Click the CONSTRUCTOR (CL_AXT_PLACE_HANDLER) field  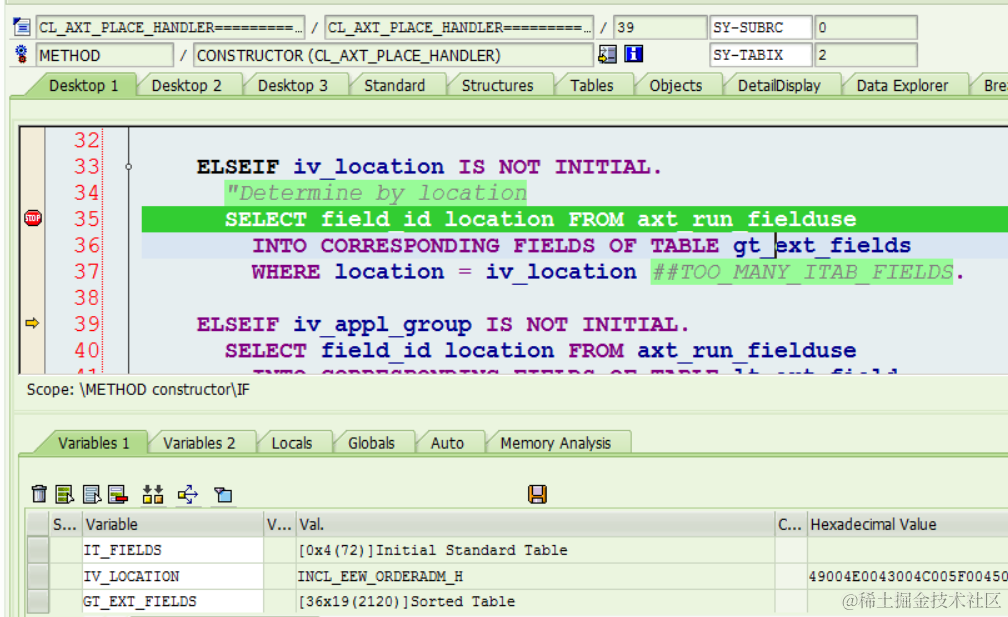pos(393,55)
